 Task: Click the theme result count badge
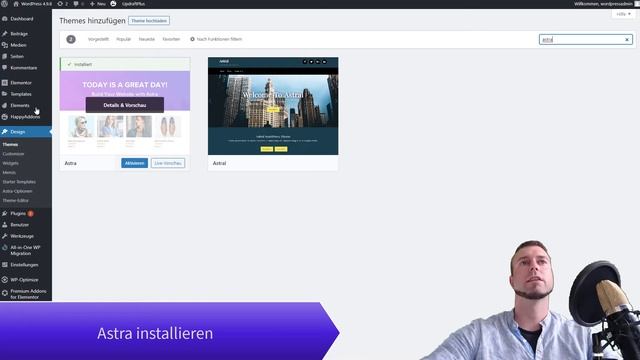coord(71,39)
